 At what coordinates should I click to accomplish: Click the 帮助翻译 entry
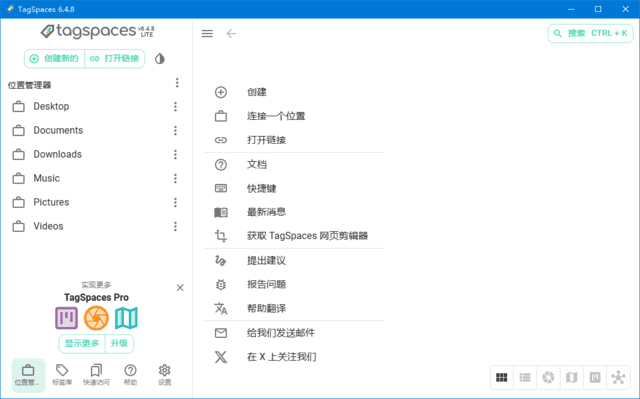coord(294,308)
